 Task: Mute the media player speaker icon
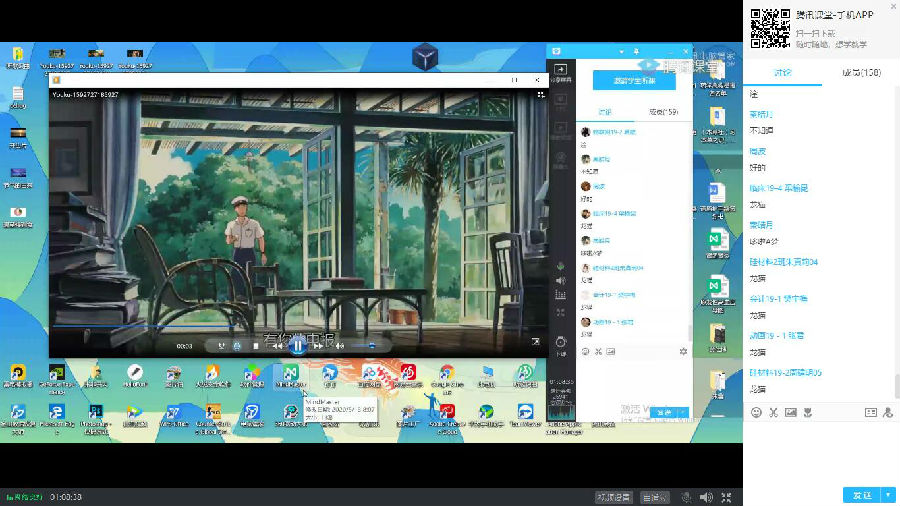coord(340,346)
